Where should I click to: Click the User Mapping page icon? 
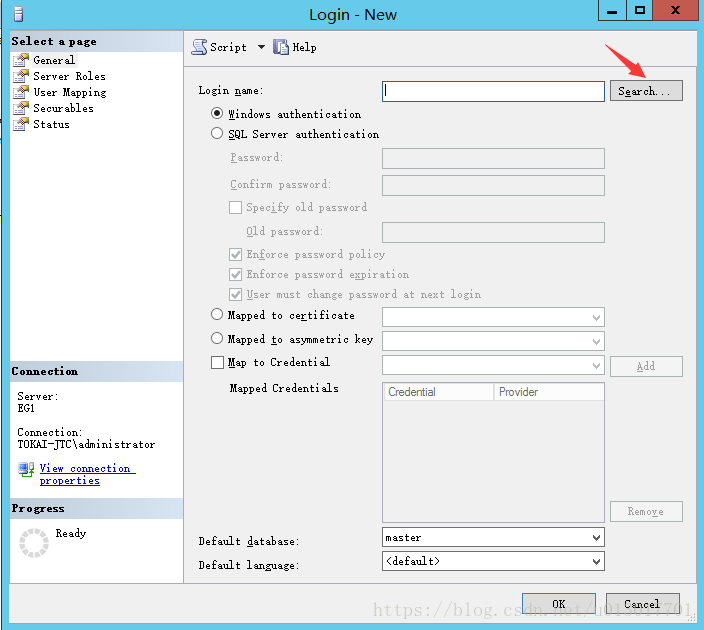click(21, 92)
